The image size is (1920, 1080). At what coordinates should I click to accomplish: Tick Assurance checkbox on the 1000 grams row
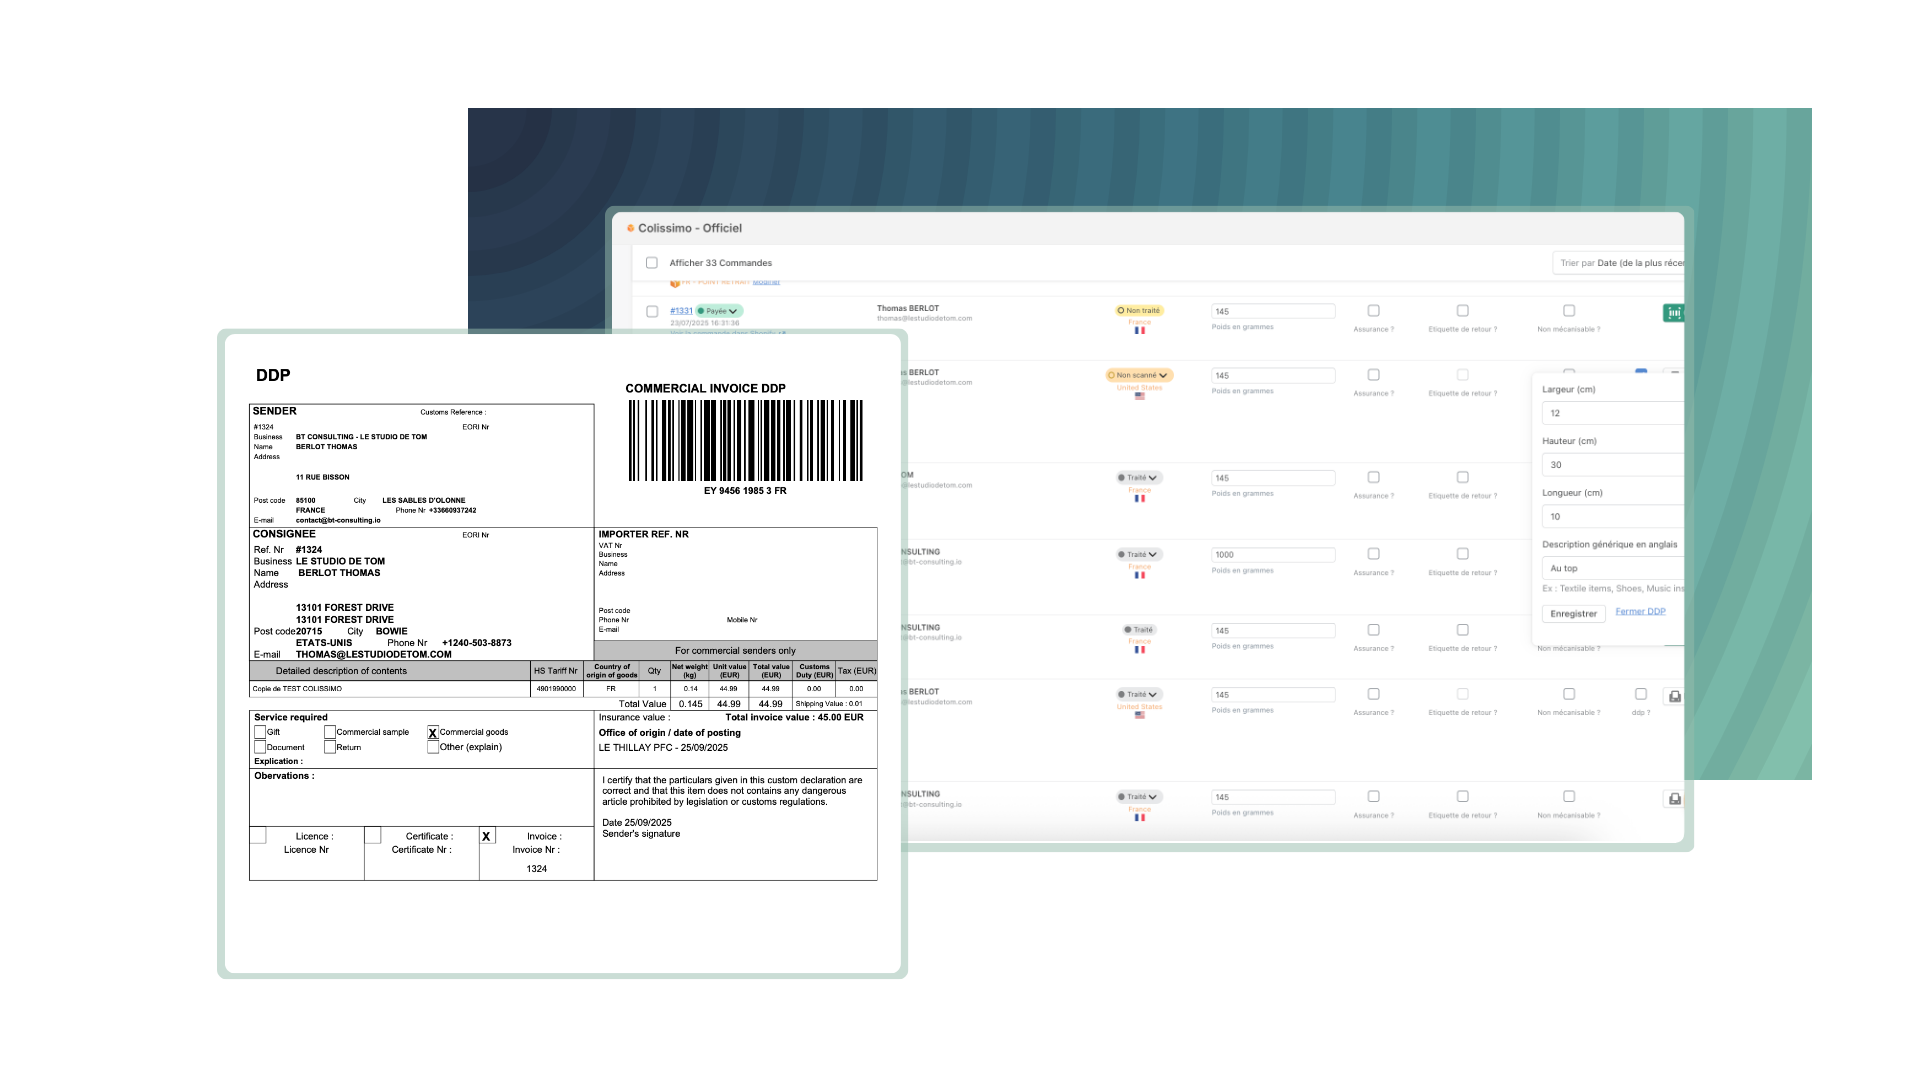point(1373,554)
